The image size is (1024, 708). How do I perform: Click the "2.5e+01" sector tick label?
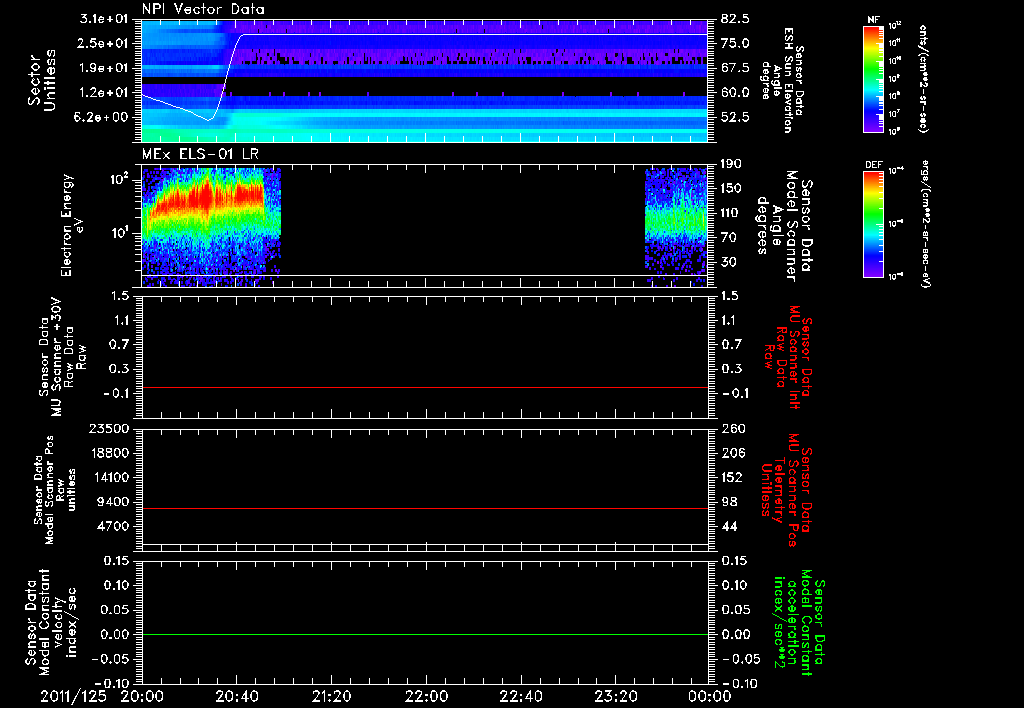[x=104, y=43]
